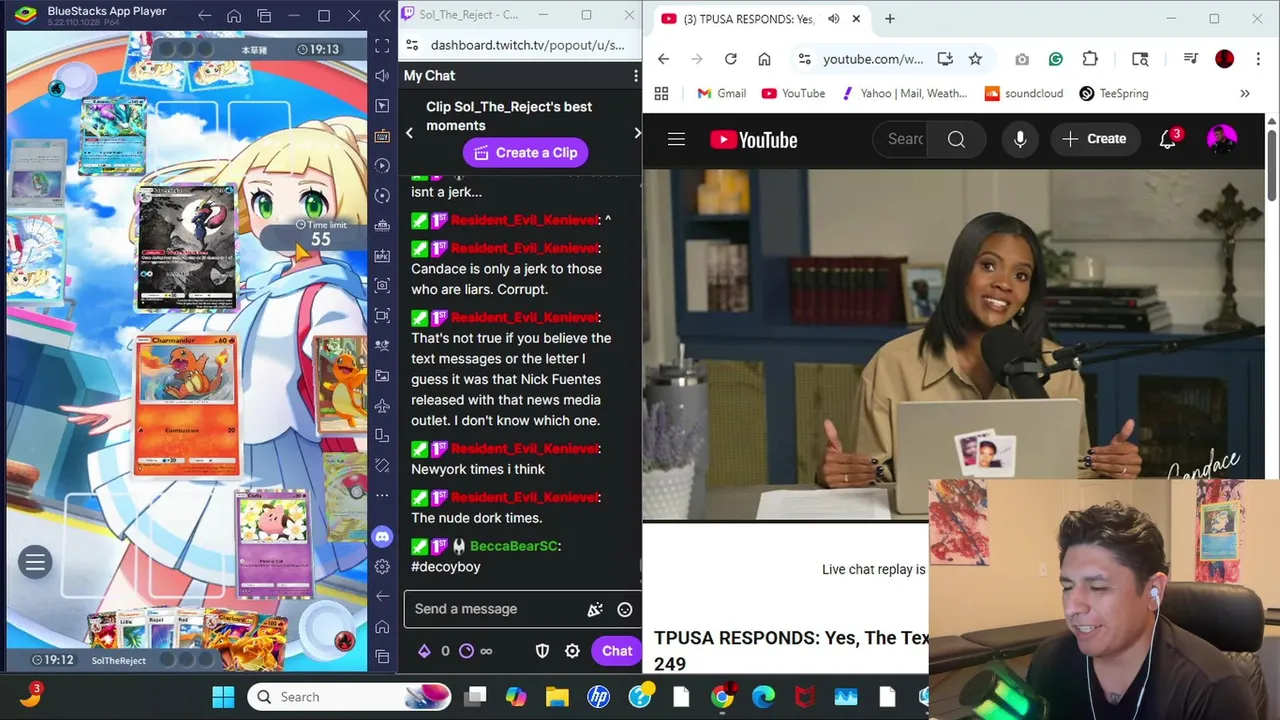Click the purple Chat send button
This screenshot has width=1280, height=720.
[617, 651]
